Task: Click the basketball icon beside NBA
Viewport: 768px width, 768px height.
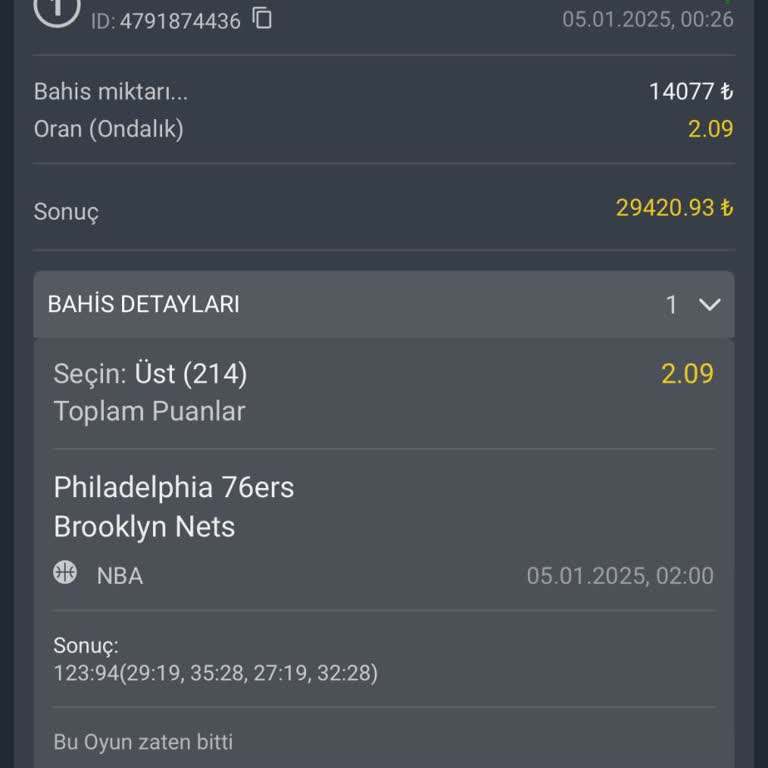Action: point(65,573)
